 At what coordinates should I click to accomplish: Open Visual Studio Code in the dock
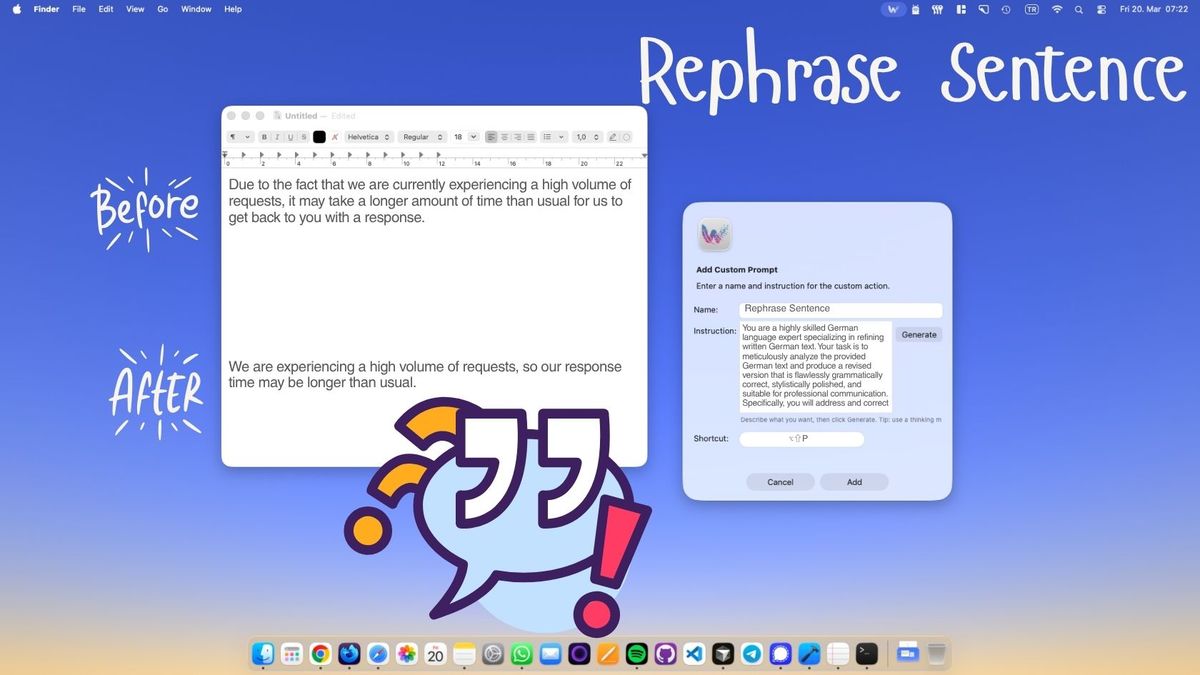694,654
